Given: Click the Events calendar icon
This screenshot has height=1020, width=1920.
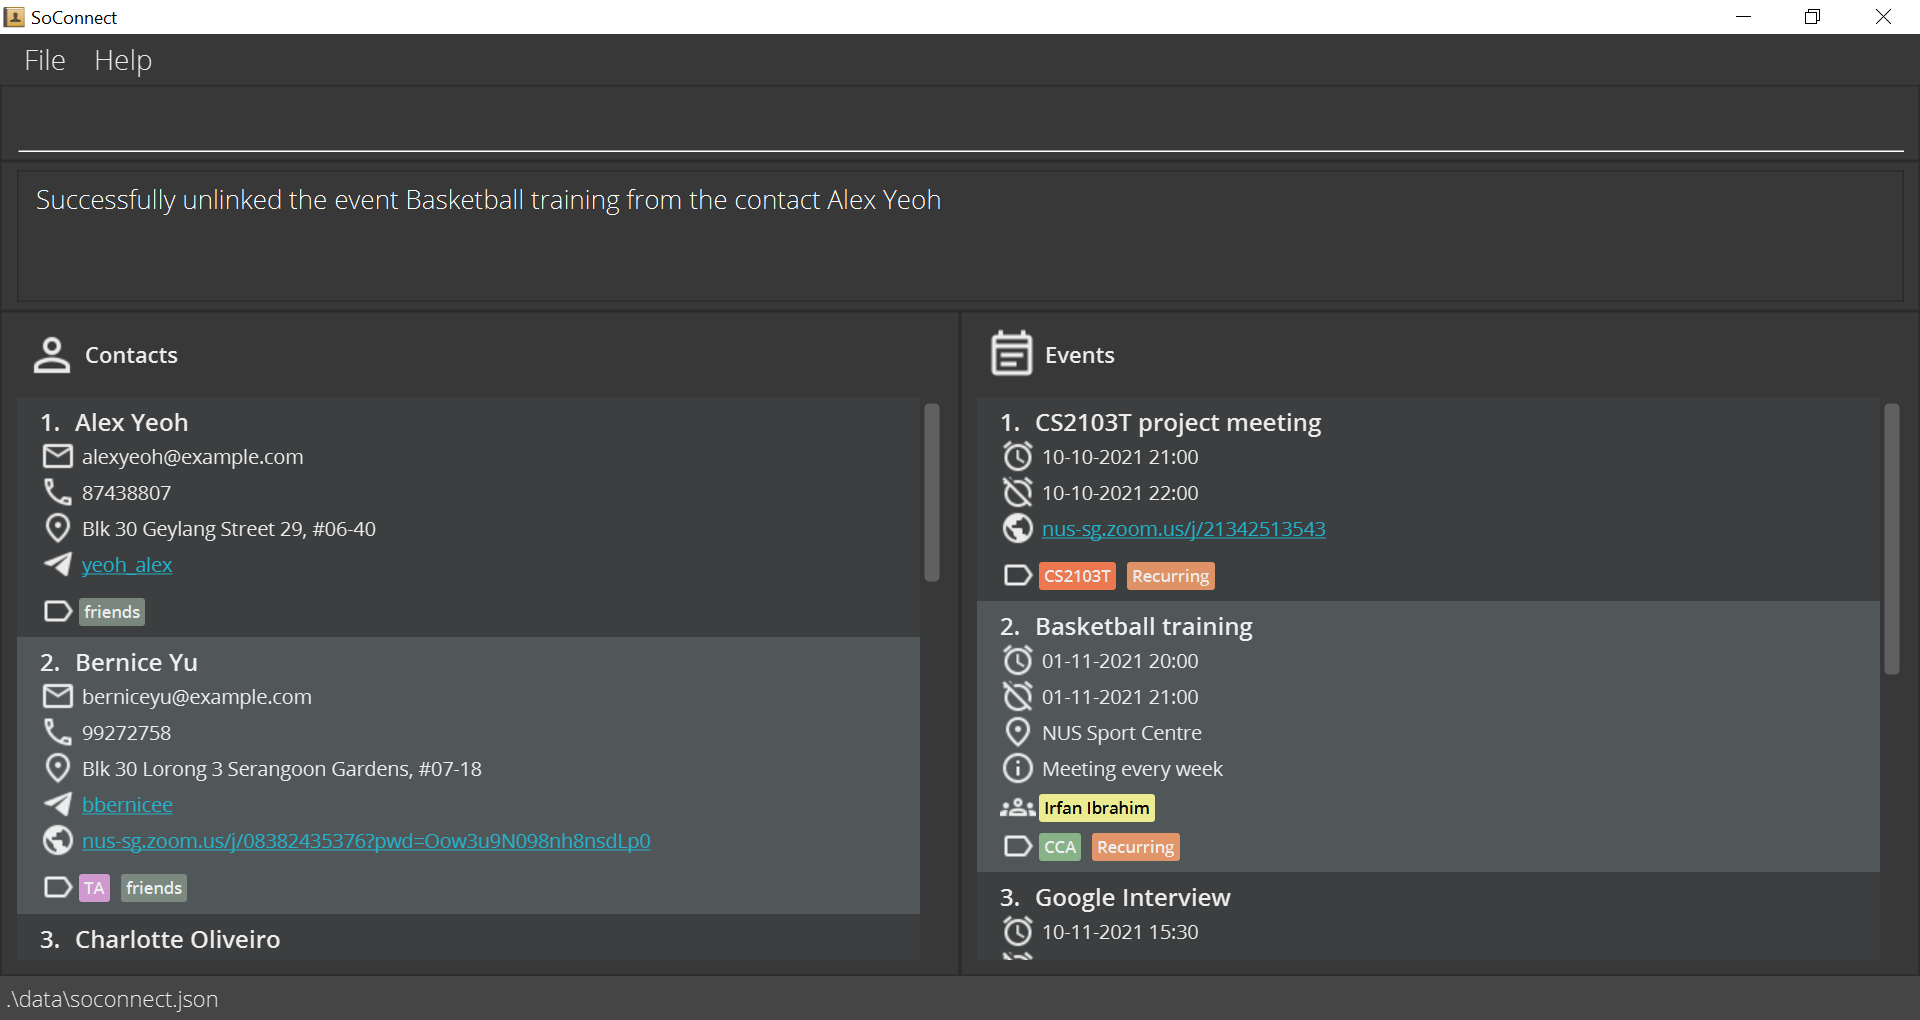Looking at the screenshot, I should pos(1011,354).
